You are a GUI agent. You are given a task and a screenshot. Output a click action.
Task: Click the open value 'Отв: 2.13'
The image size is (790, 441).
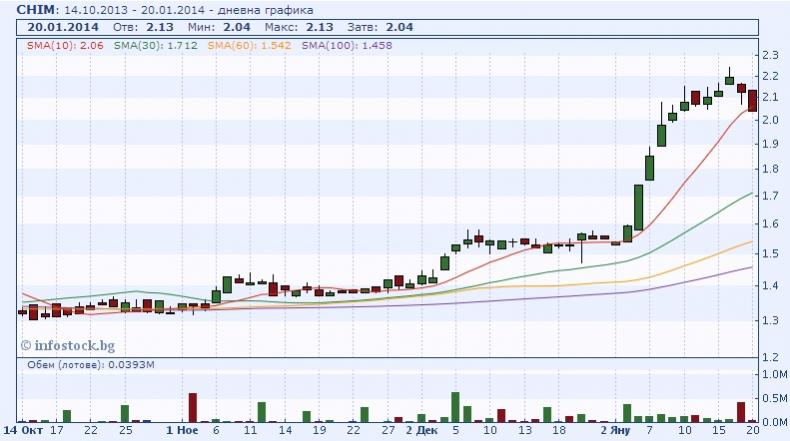(143, 27)
